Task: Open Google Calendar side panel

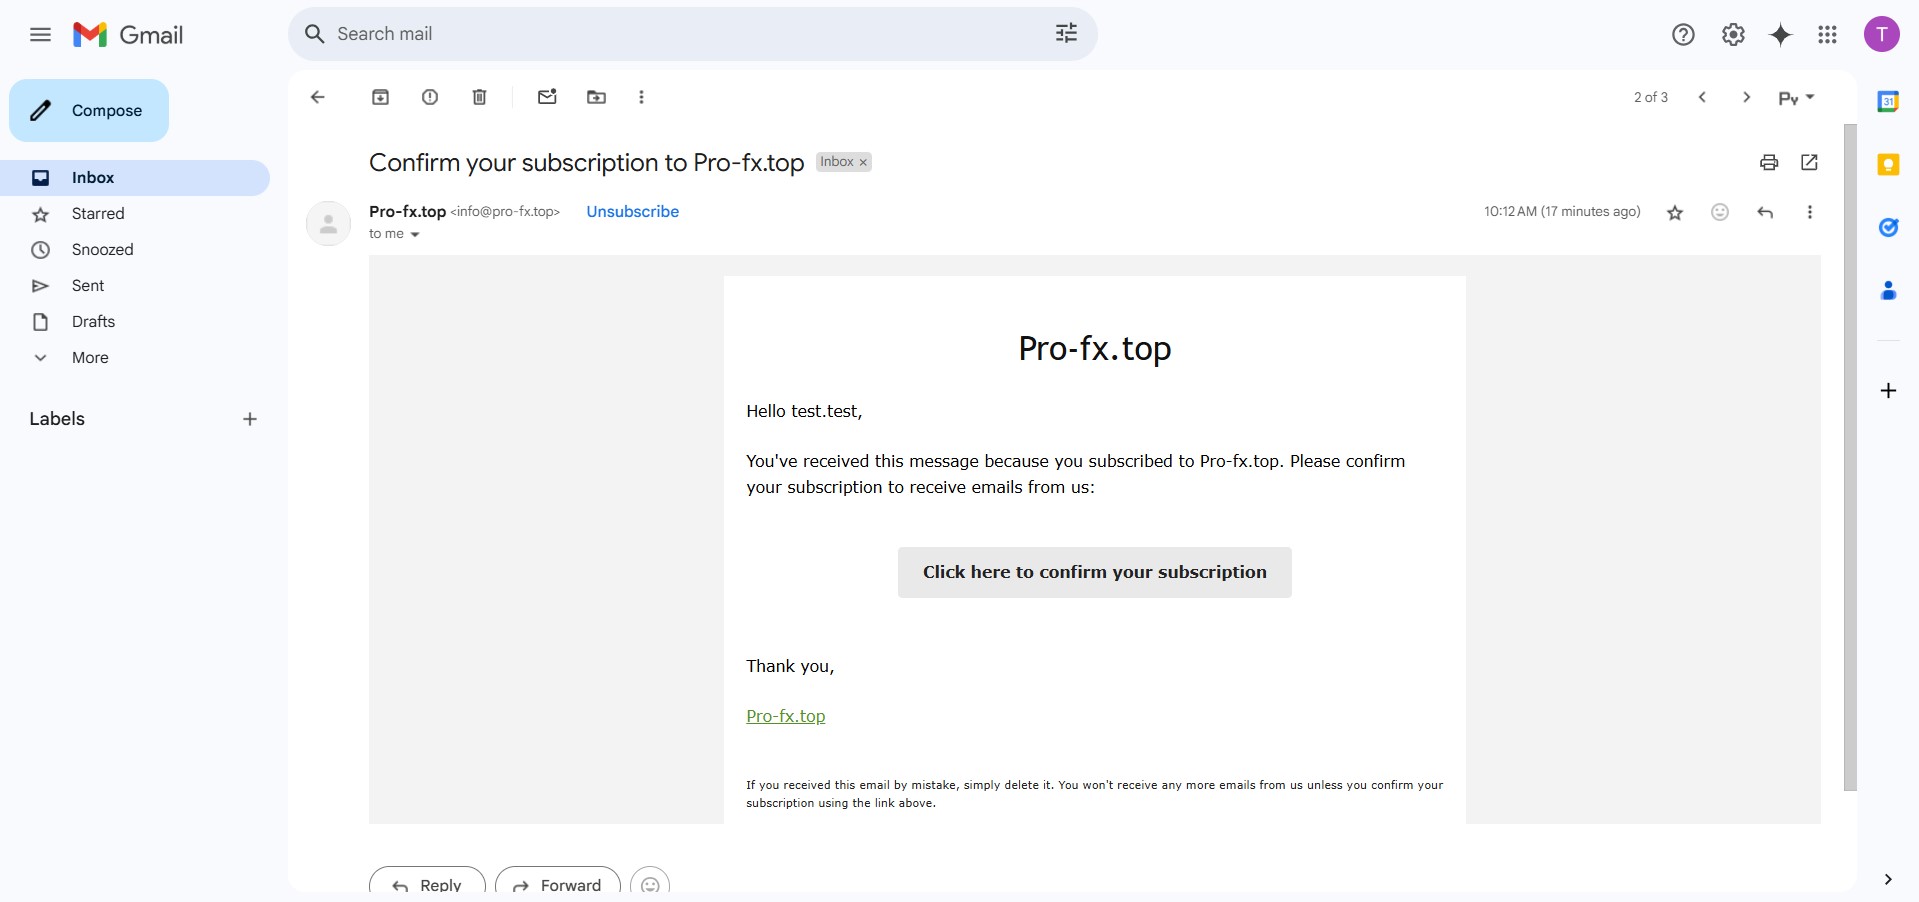Action: click(1888, 102)
